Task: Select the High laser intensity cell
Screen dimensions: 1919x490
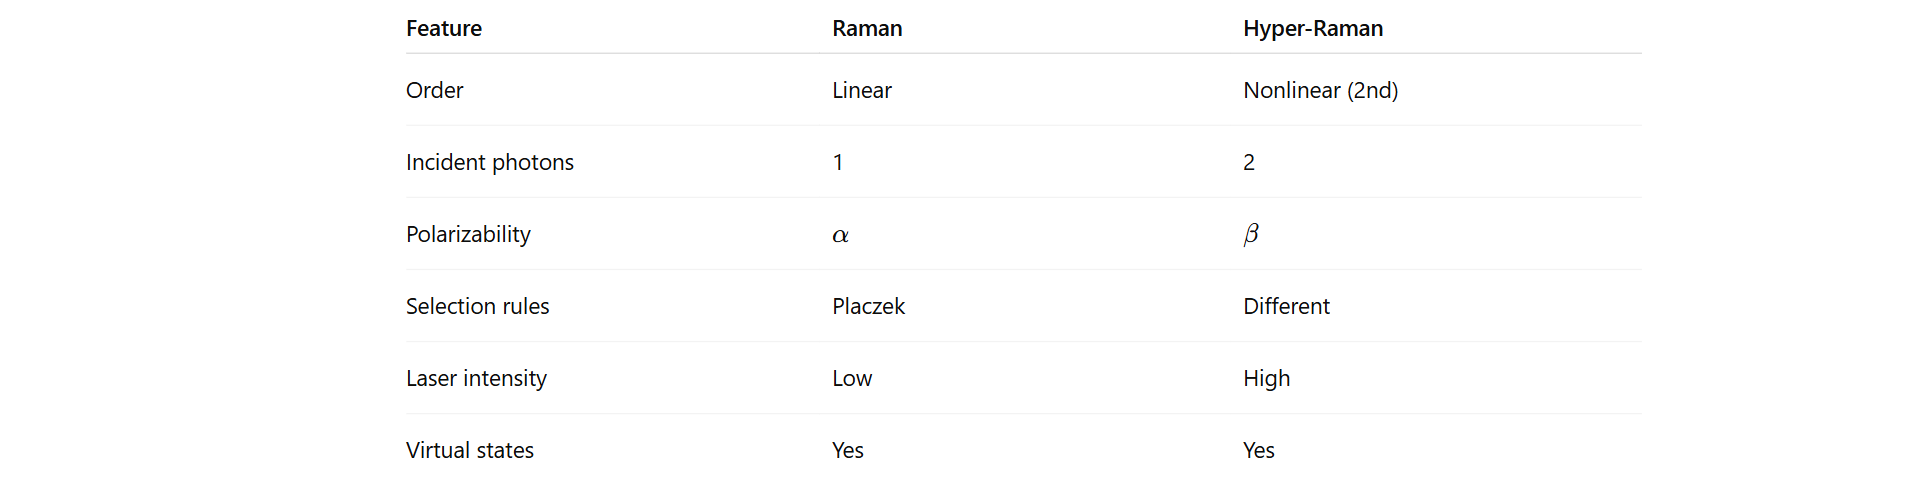Action: tap(1266, 379)
